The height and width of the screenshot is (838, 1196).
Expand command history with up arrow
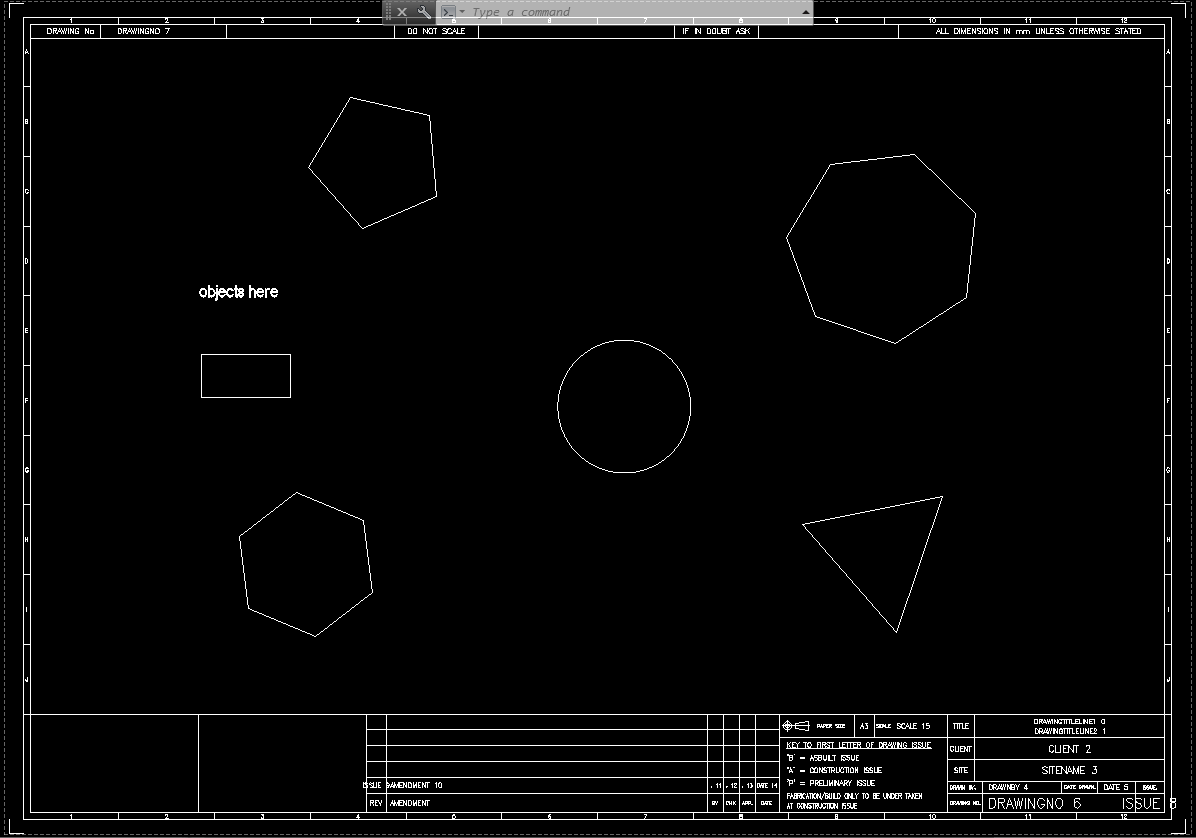pos(805,12)
